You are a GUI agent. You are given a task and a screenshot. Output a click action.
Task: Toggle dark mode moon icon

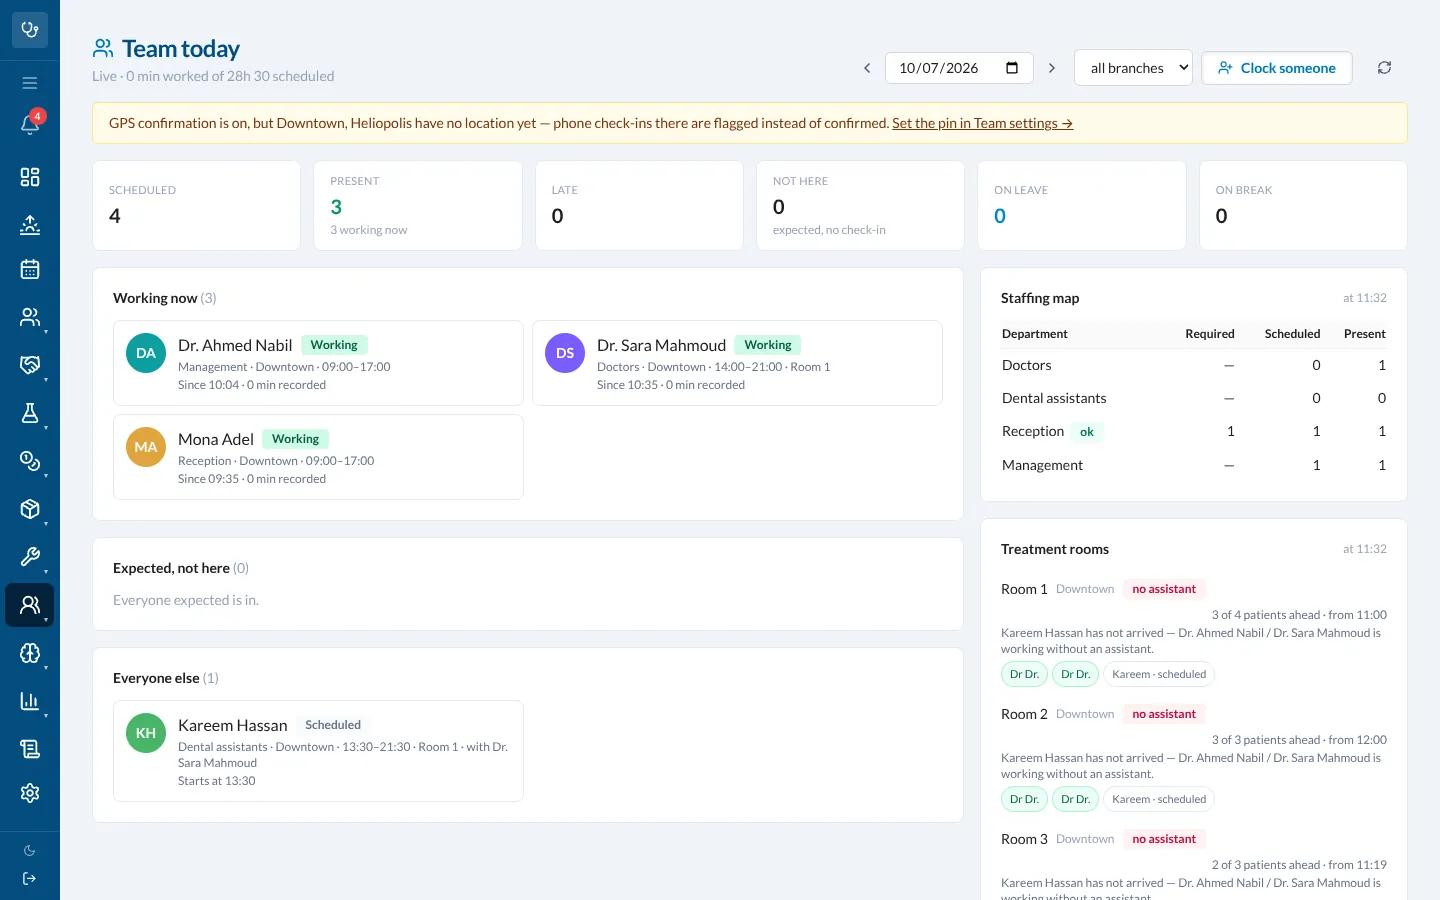[x=30, y=851]
